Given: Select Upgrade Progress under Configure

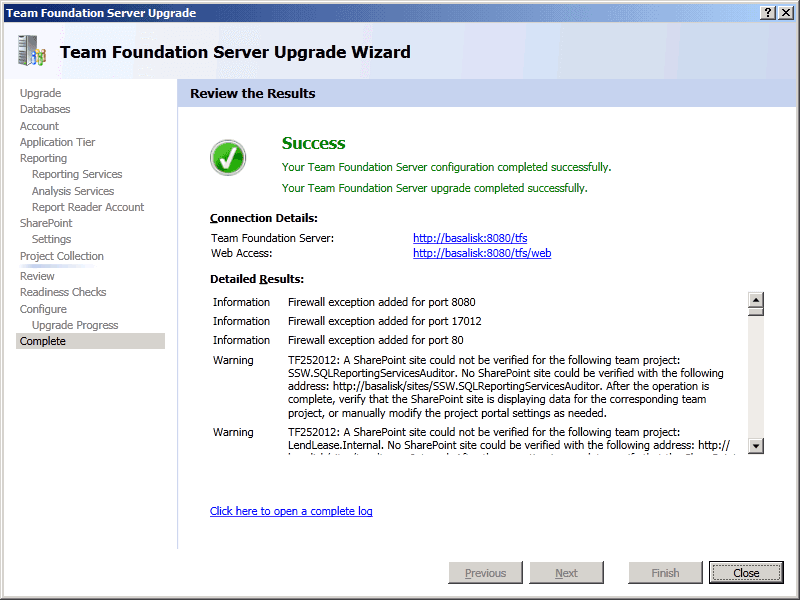Looking at the screenshot, I should pos(75,325).
